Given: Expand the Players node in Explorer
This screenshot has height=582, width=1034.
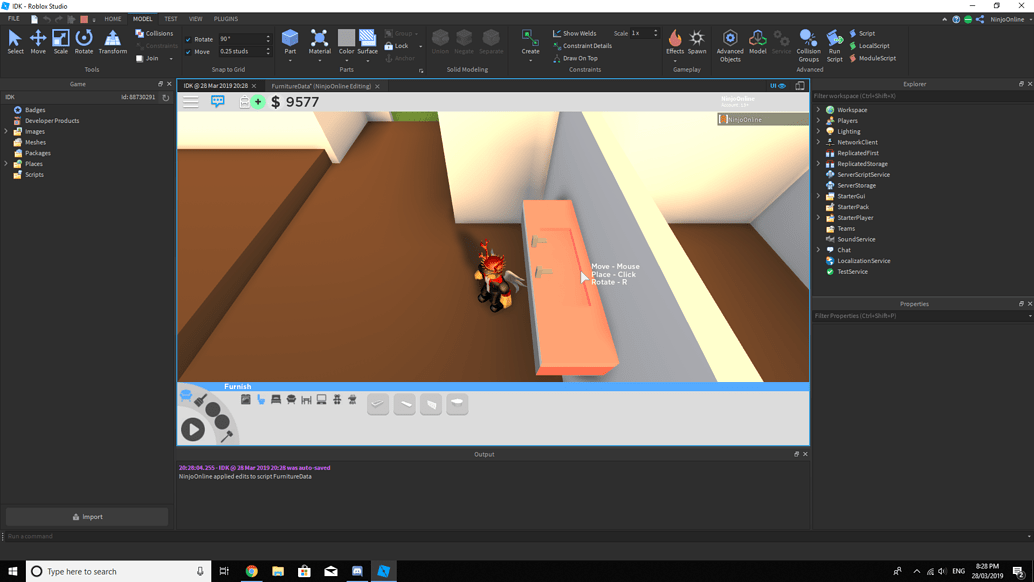Looking at the screenshot, I should click(818, 121).
